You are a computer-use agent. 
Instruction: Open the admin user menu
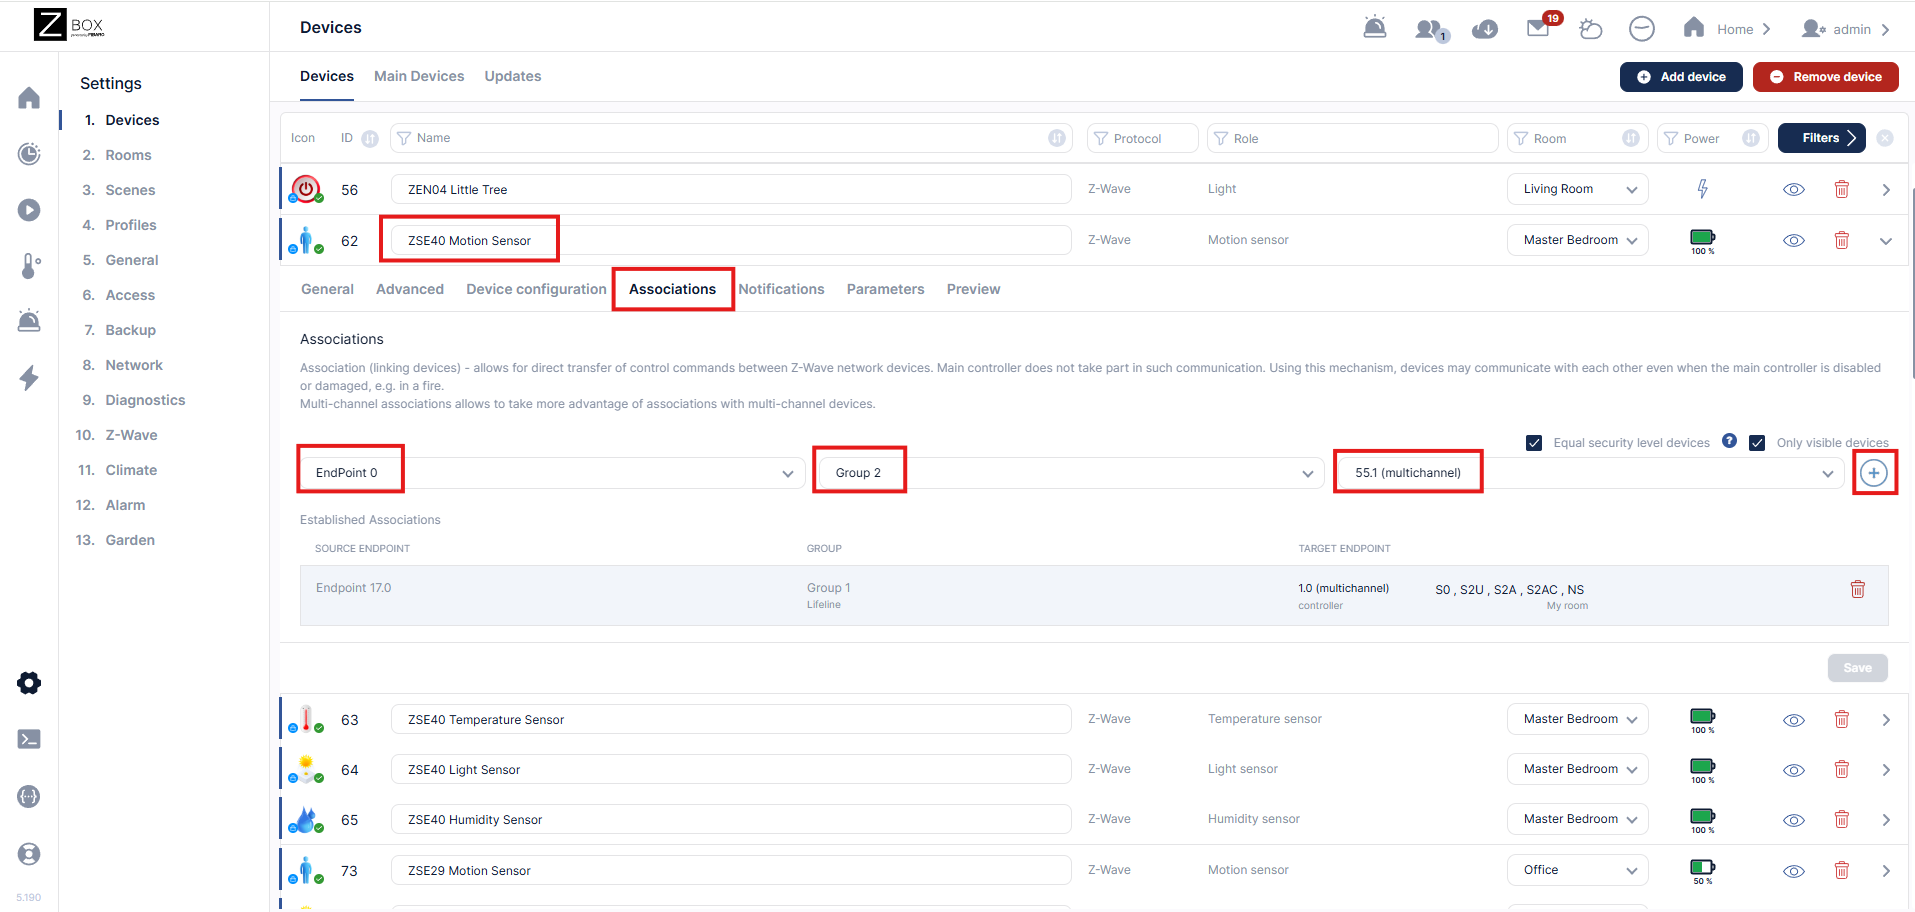[x=1845, y=29]
